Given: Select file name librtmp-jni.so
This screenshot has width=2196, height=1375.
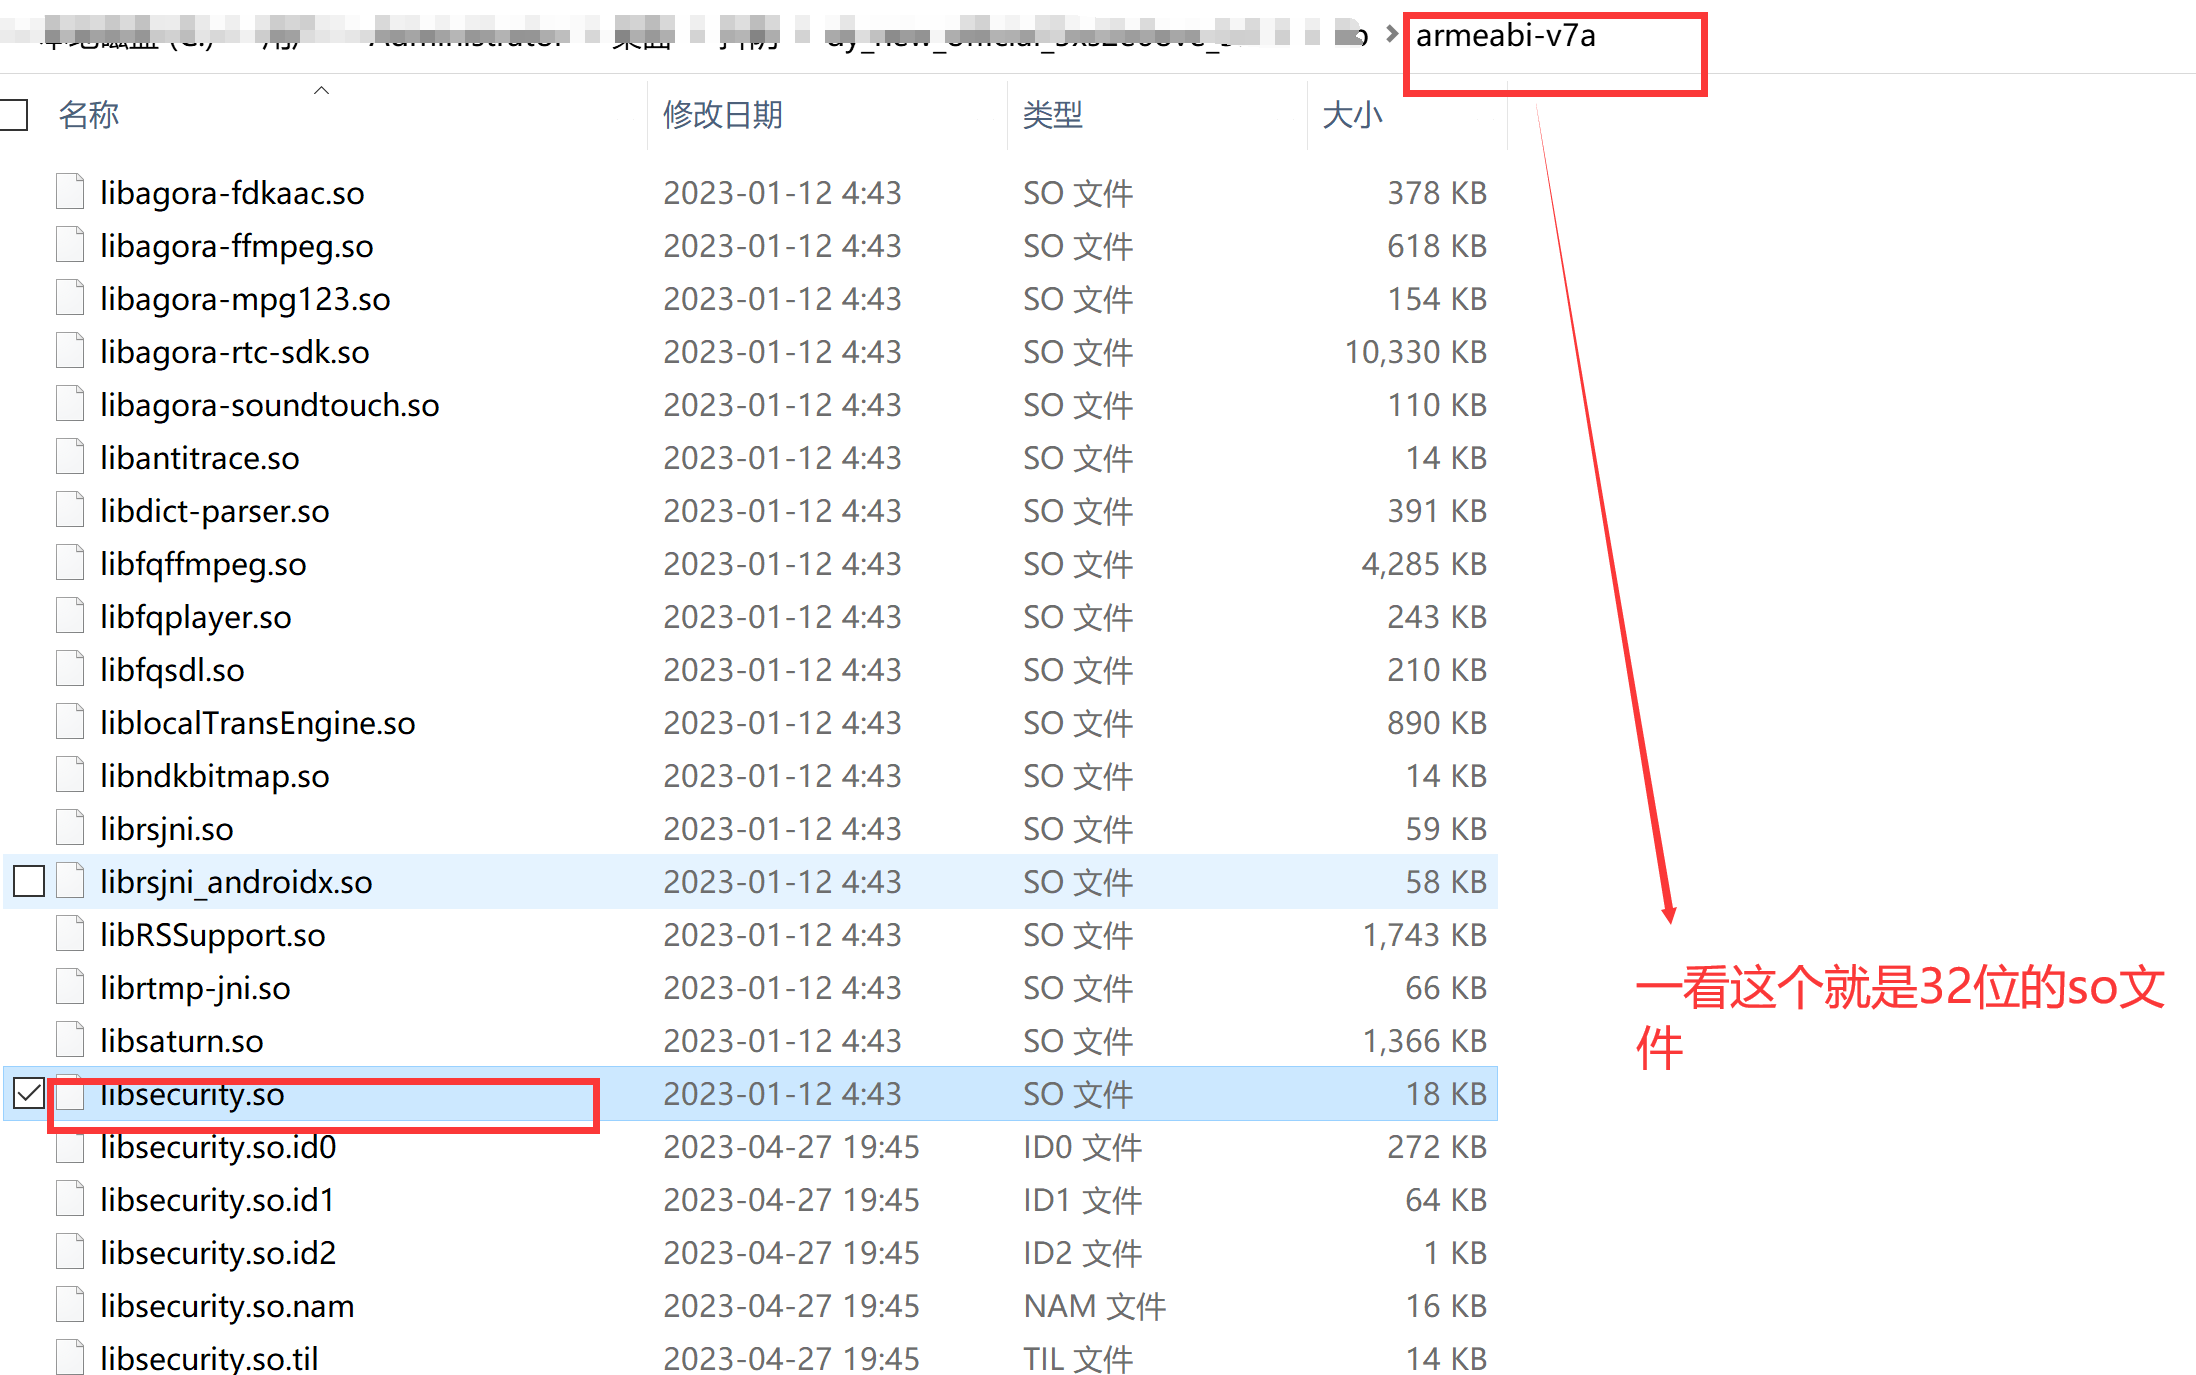Looking at the screenshot, I should pyautogui.click(x=195, y=987).
